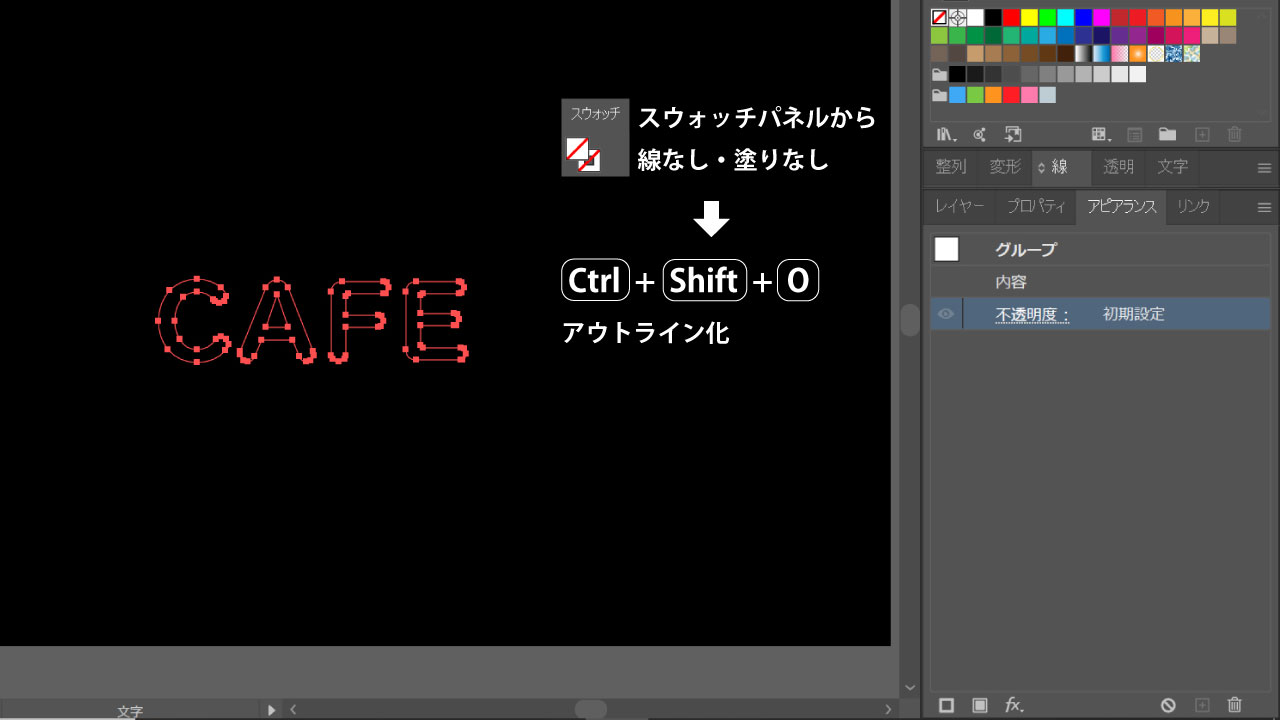Screen dimensions: 1280x720
Task: Pick the cyan swatch
Action: 1065,17
